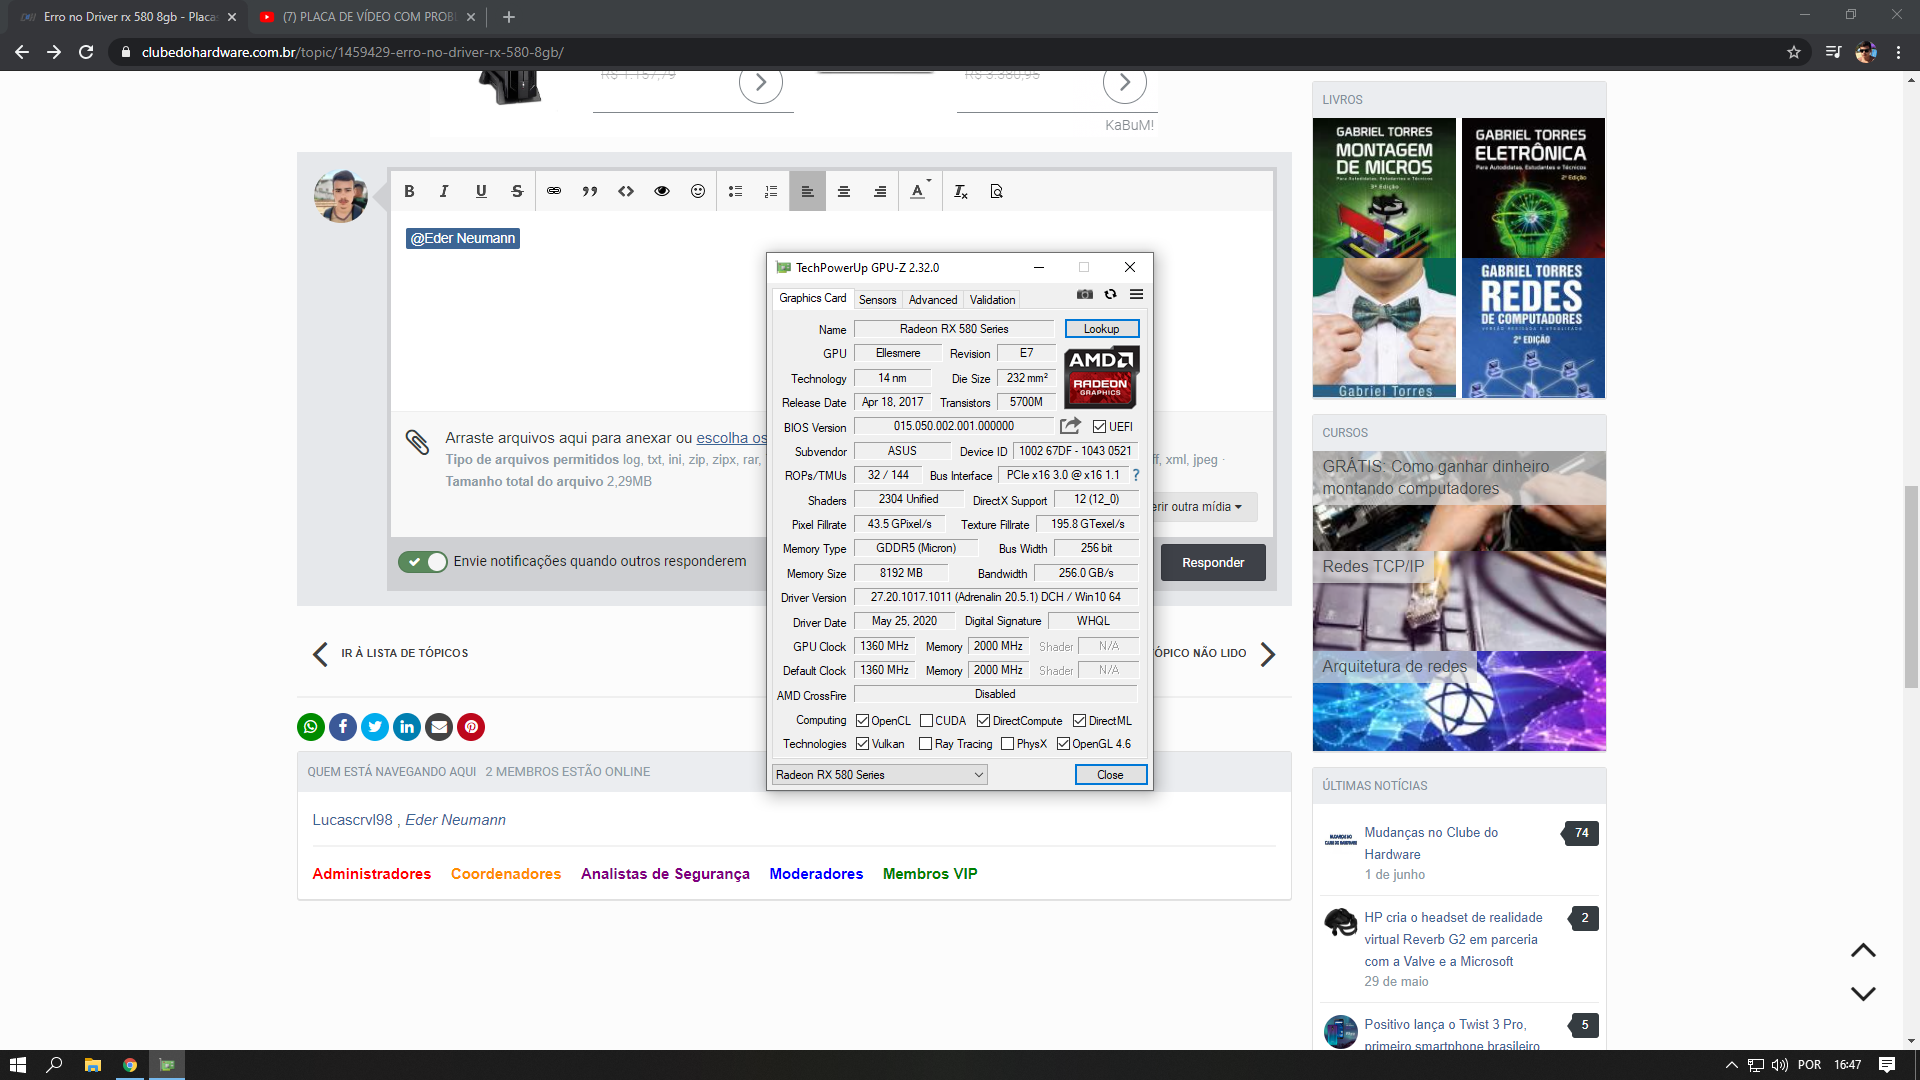Toggle the PhysX checkbox
This screenshot has height=1080, width=1920.
(x=1007, y=744)
